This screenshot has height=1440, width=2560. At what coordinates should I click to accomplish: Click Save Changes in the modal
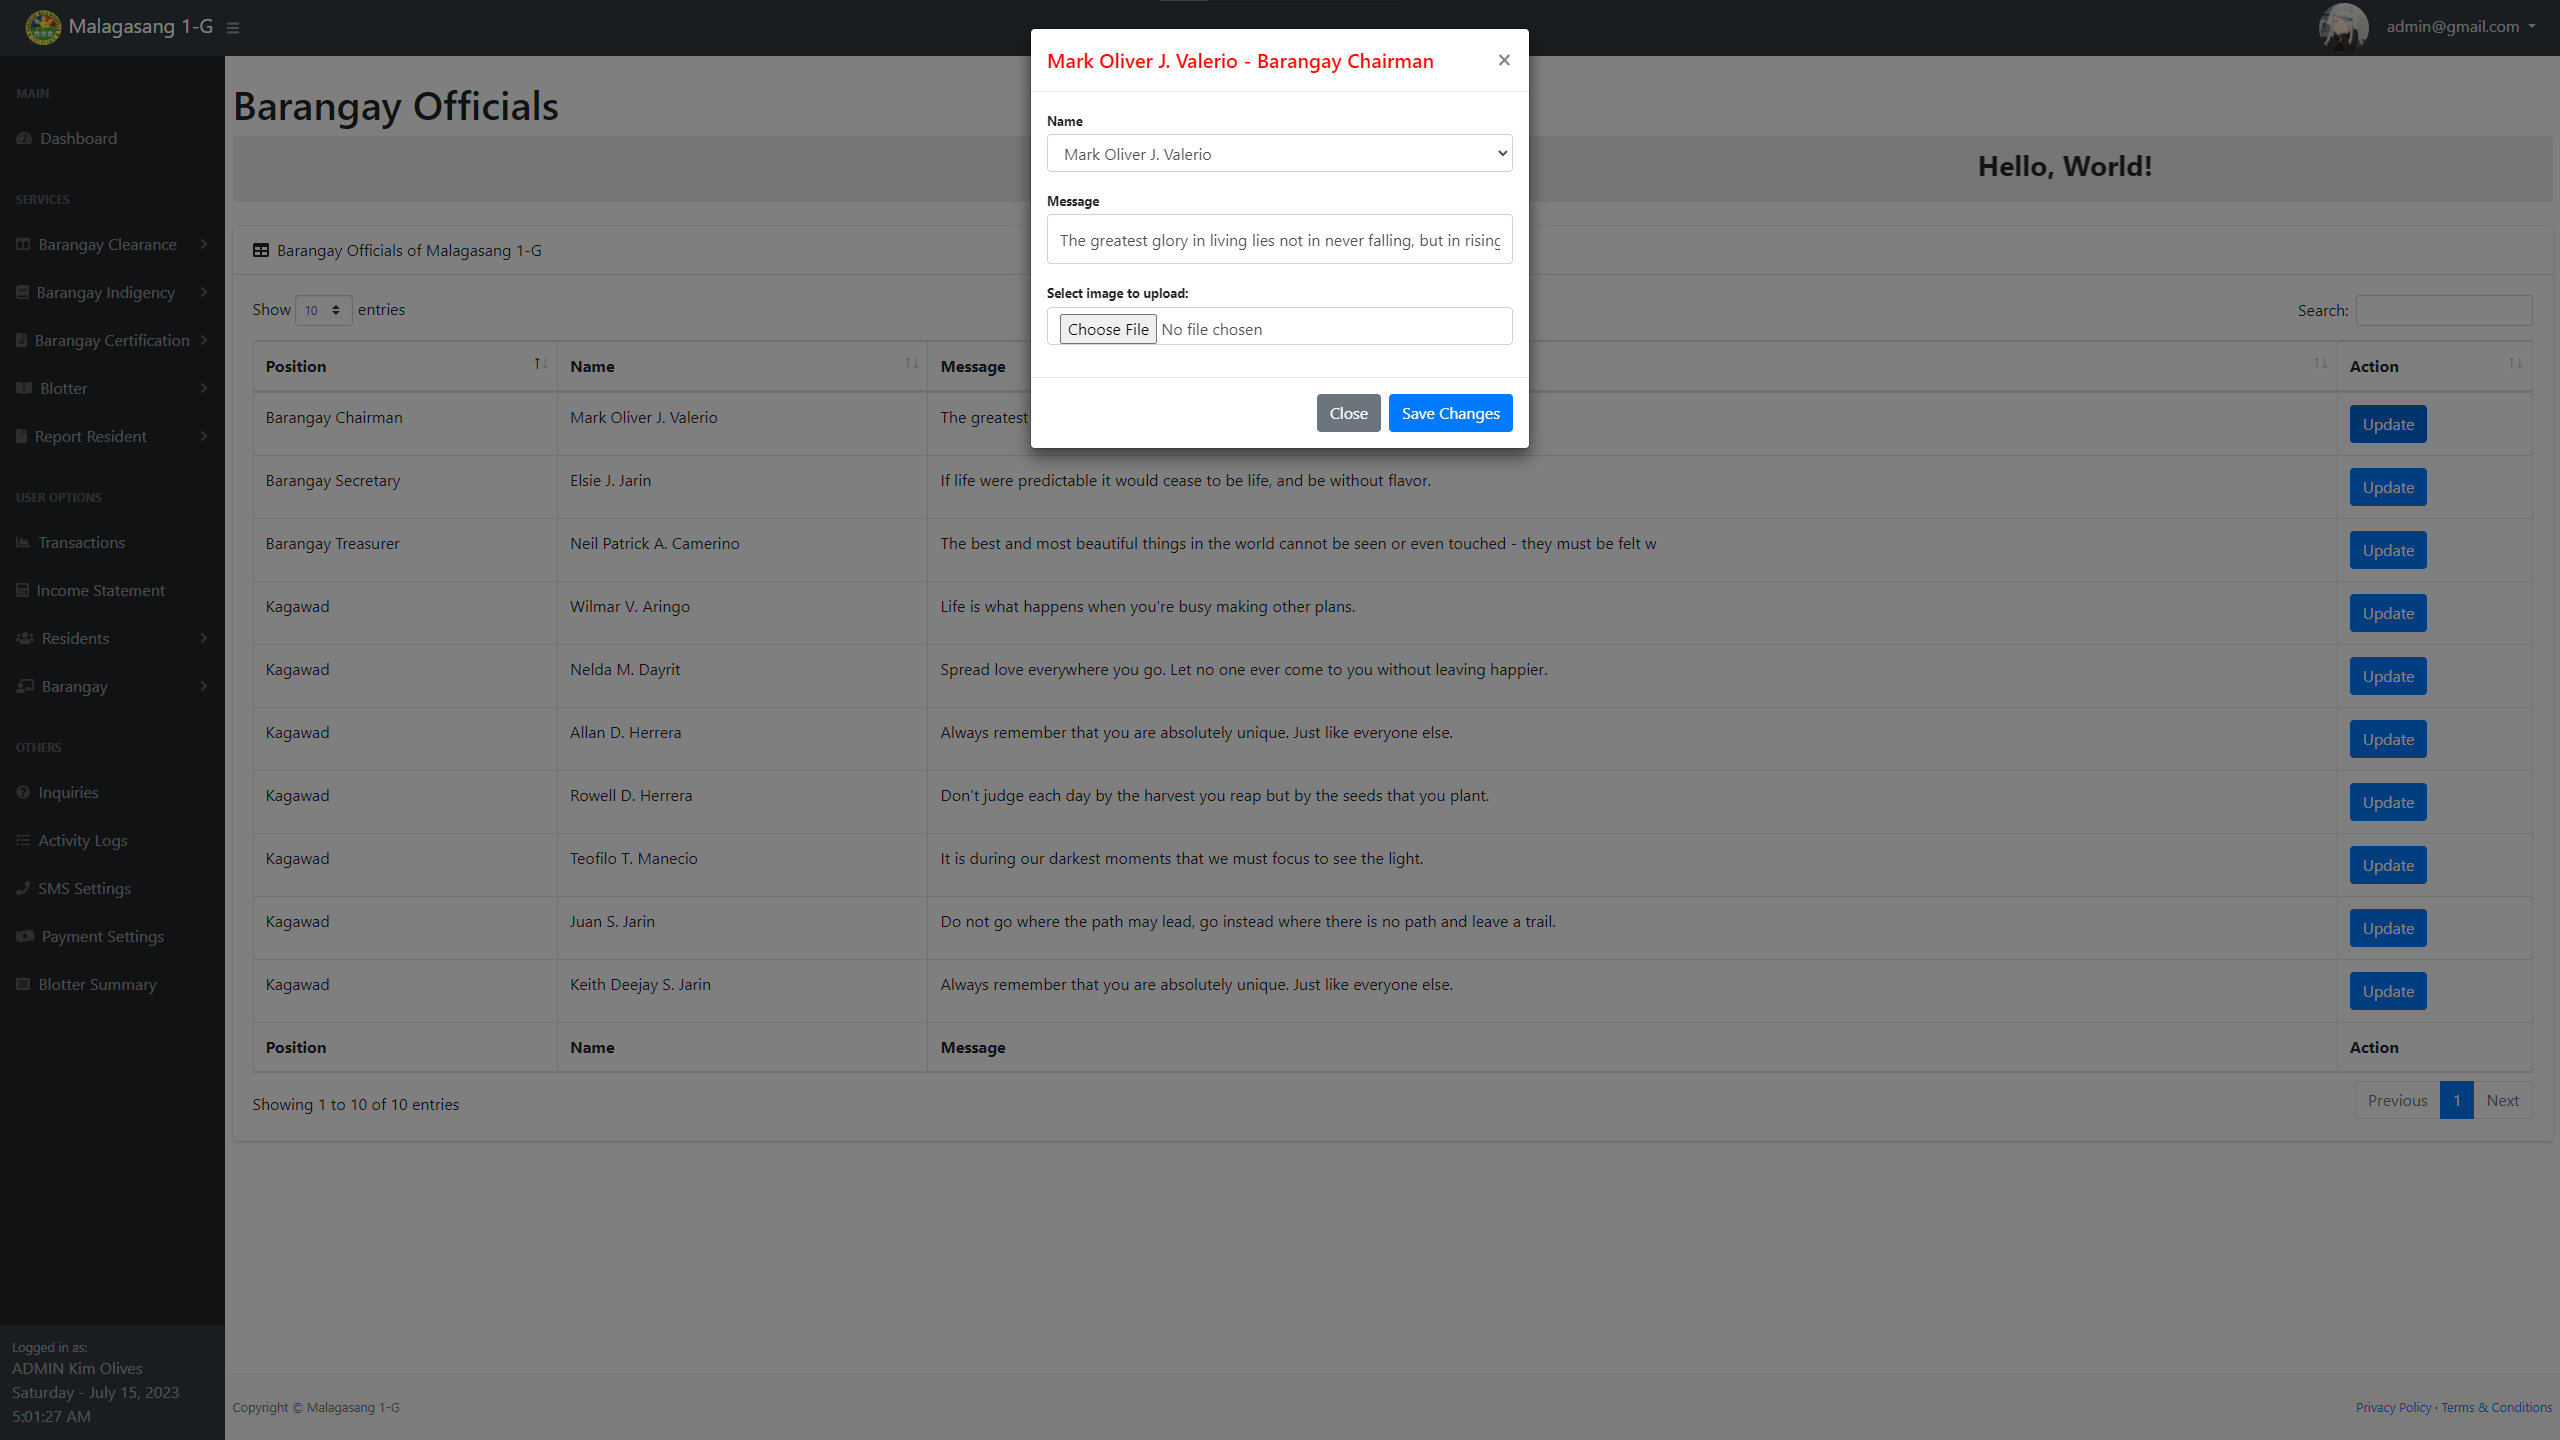click(x=1450, y=413)
